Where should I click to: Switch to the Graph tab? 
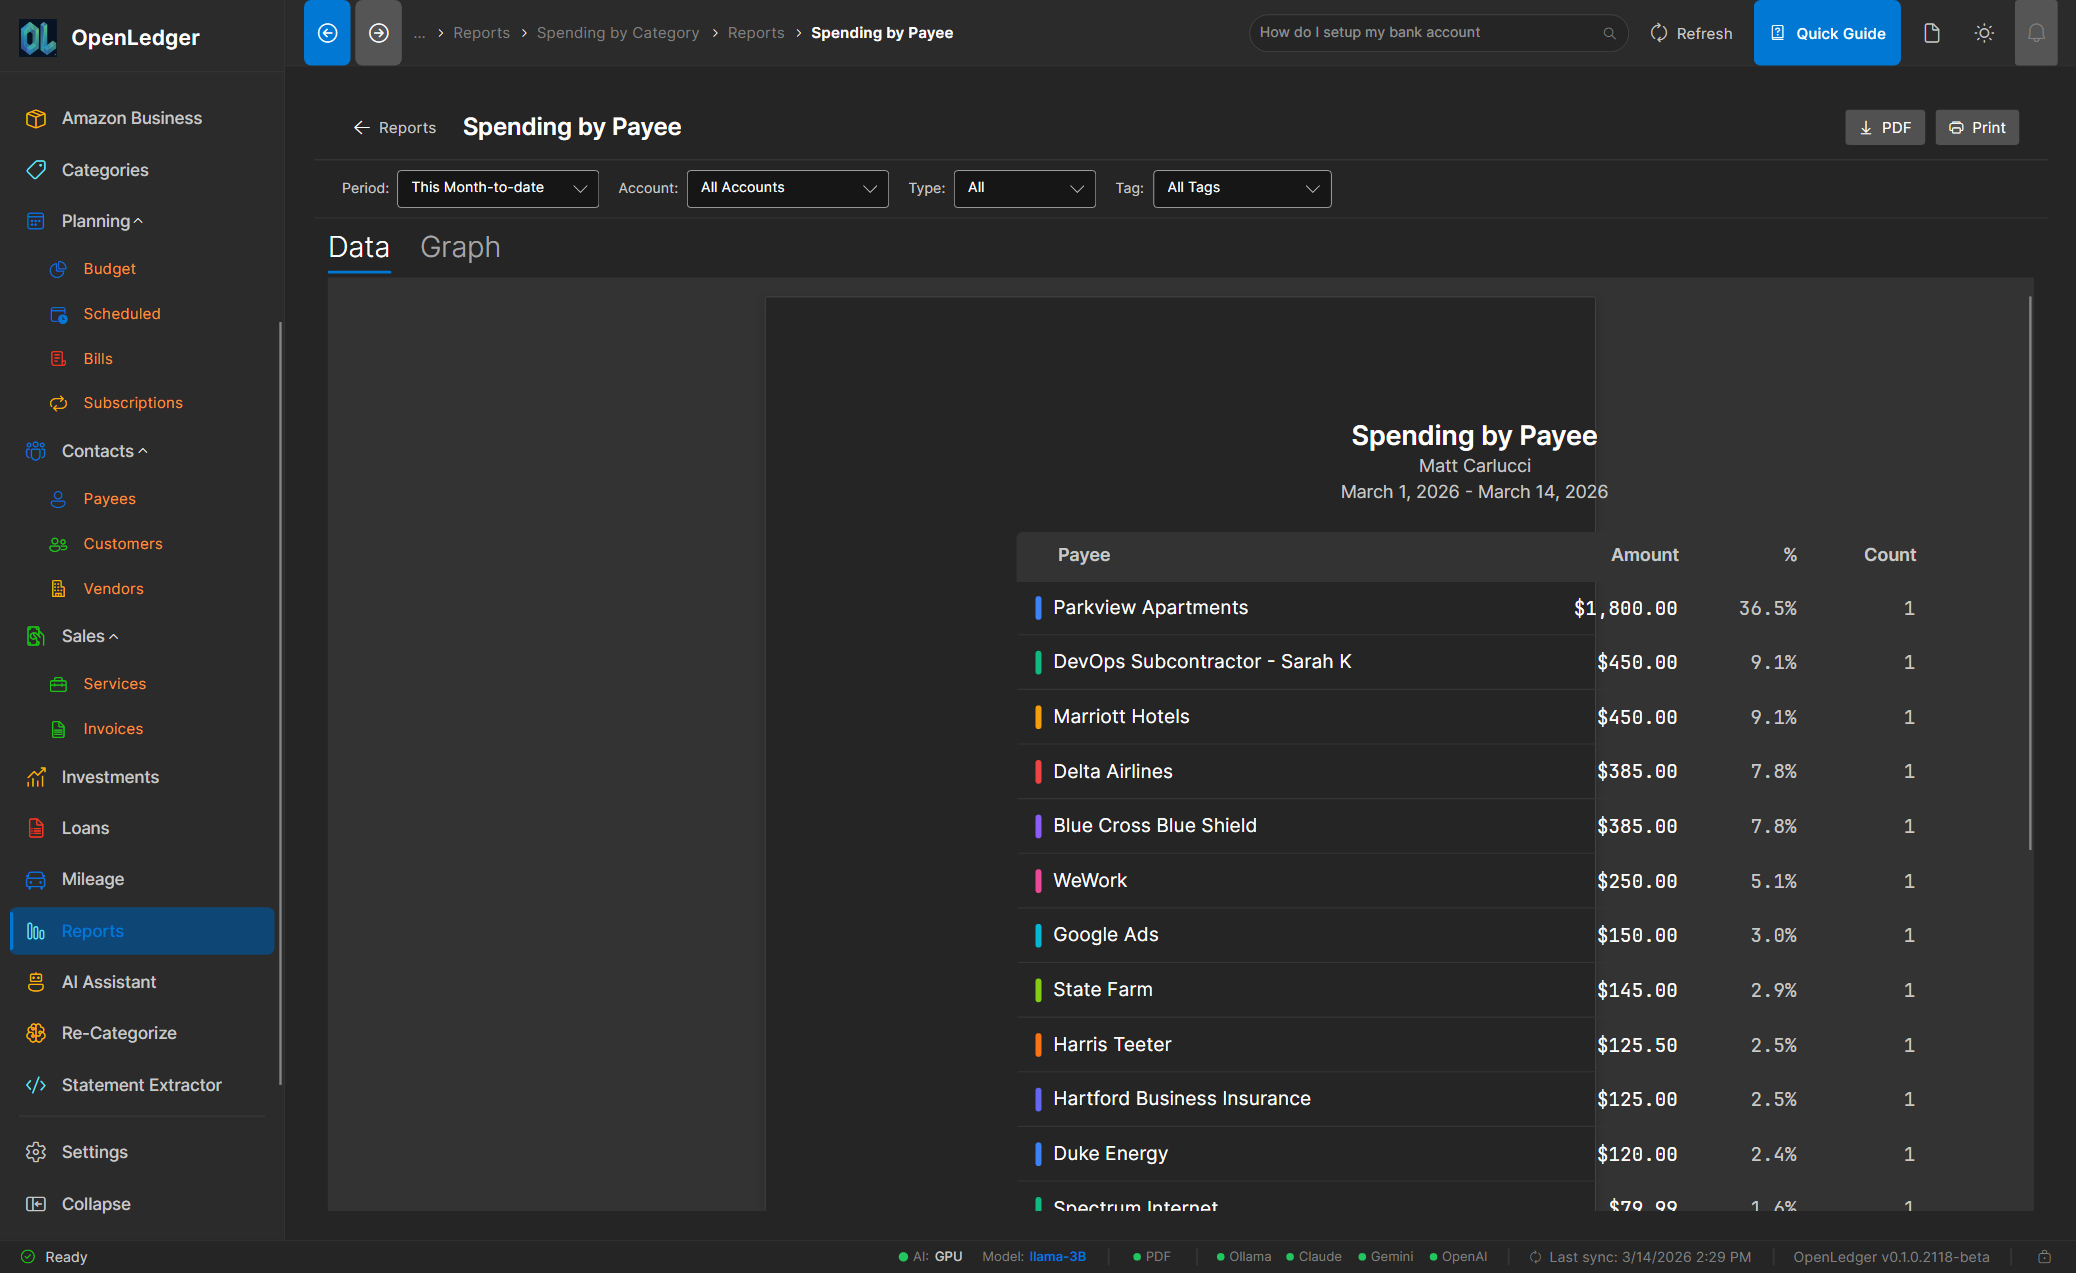[x=460, y=247]
